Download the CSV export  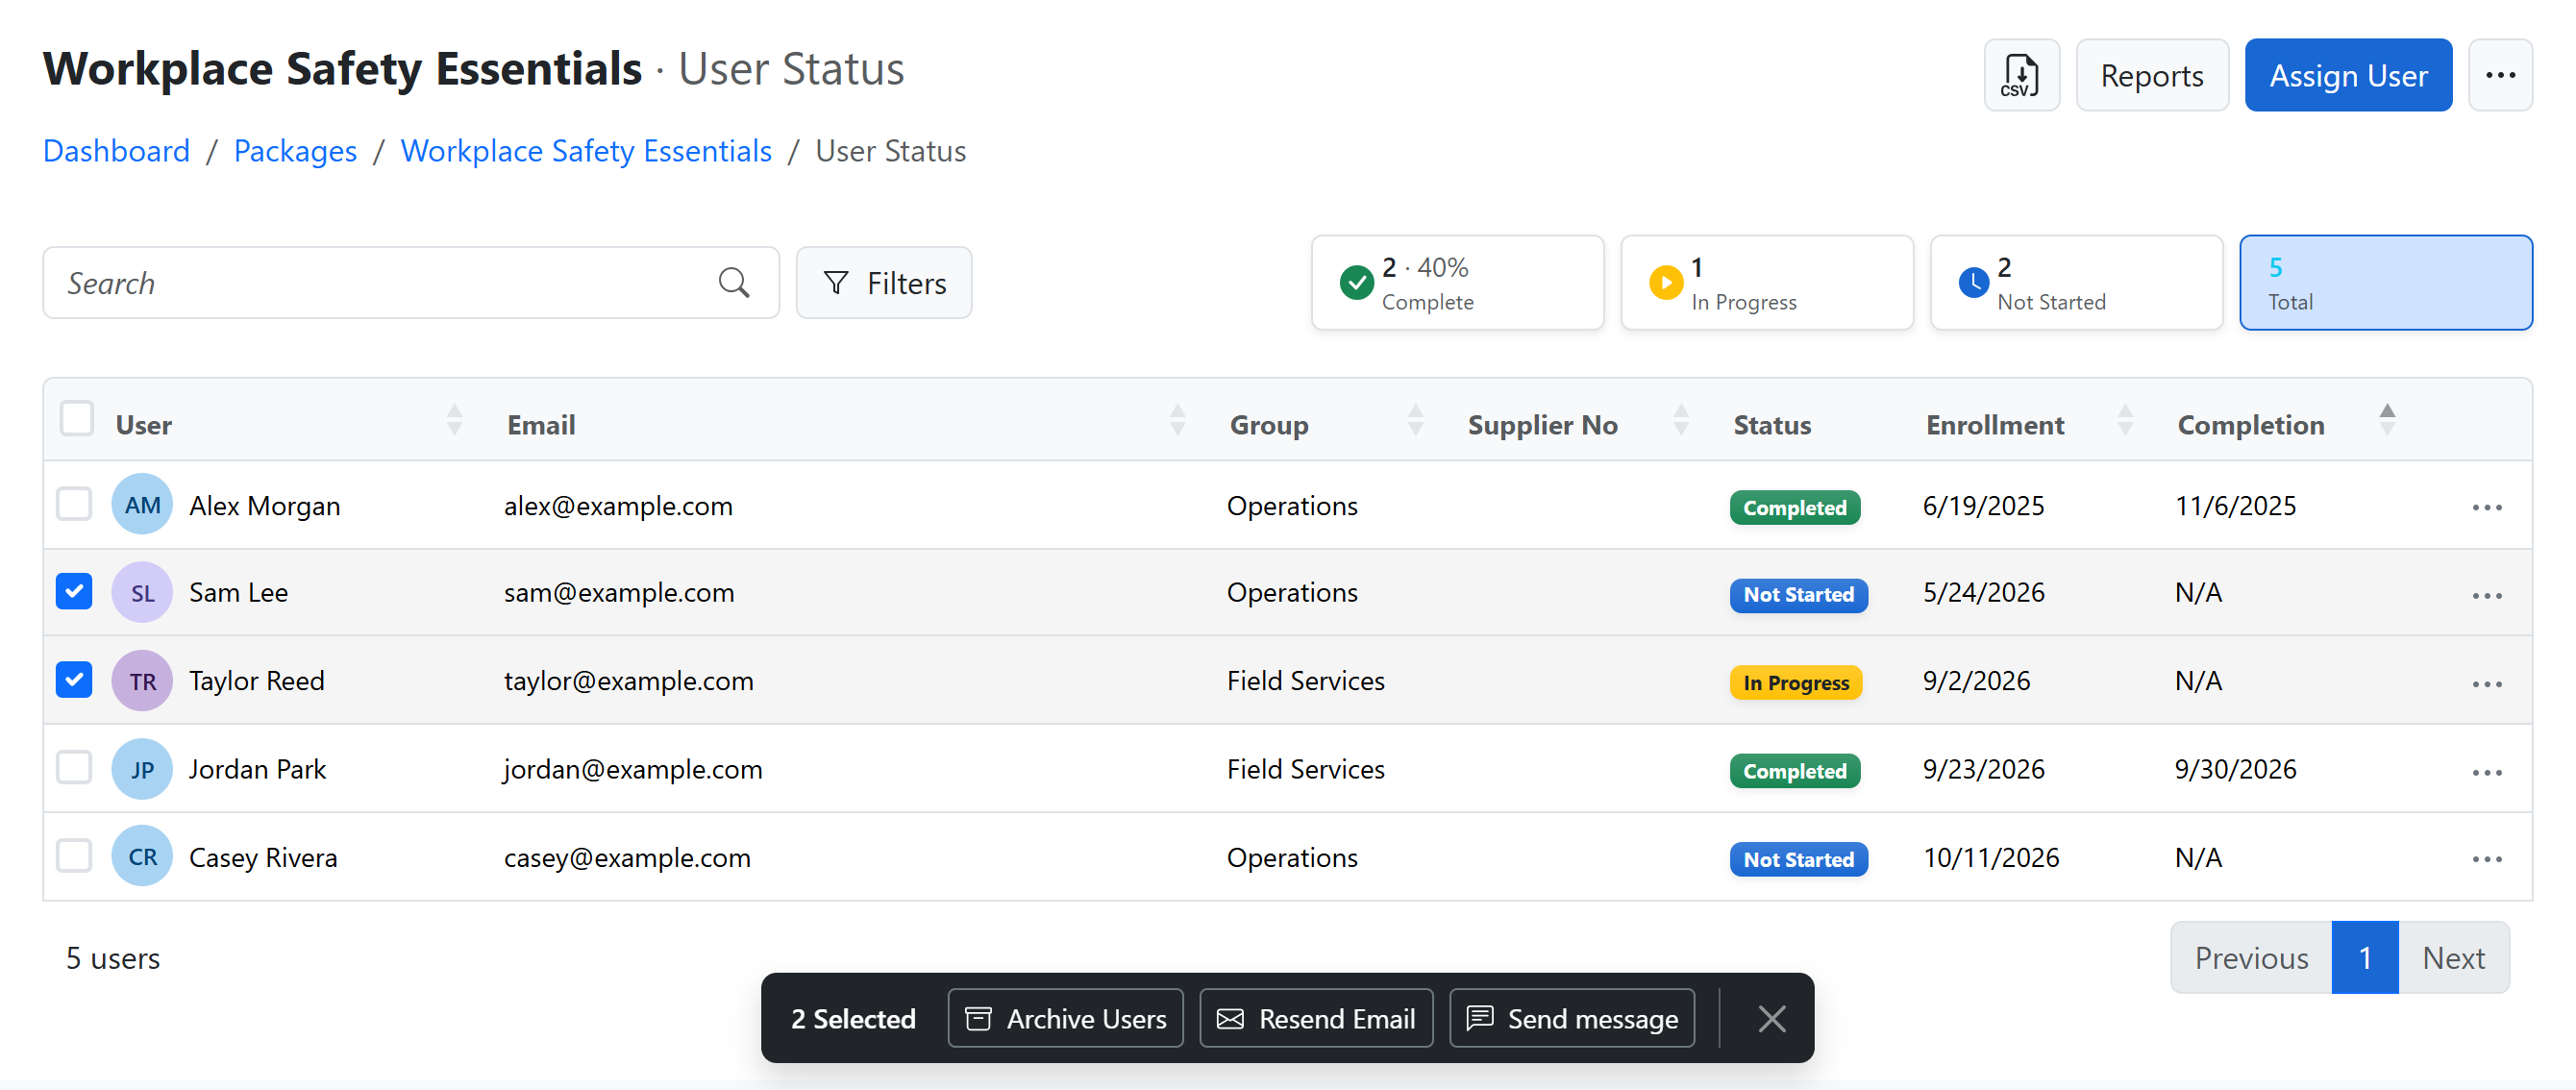(x=2021, y=75)
